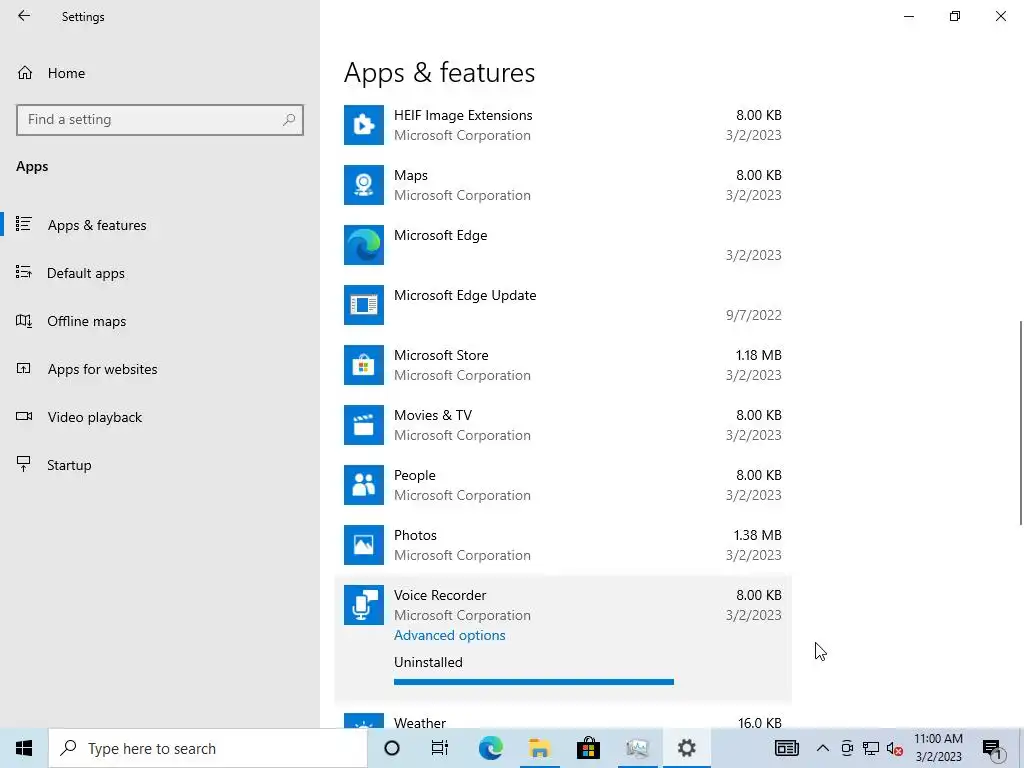Open the Windows Start menu
Image resolution: width=1024 pixels, height=768 pixels.
(x=24, y=748)
